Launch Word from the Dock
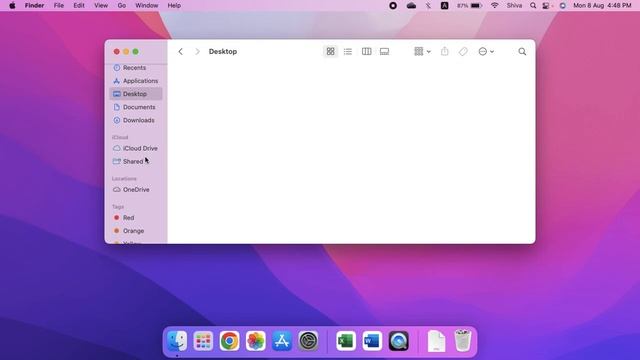This screenshot has width=640, height=360. point(372,341)
